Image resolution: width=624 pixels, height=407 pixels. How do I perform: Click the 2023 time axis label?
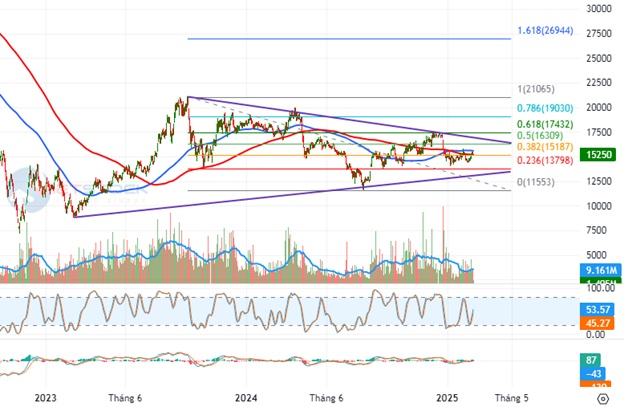(46, 397)
